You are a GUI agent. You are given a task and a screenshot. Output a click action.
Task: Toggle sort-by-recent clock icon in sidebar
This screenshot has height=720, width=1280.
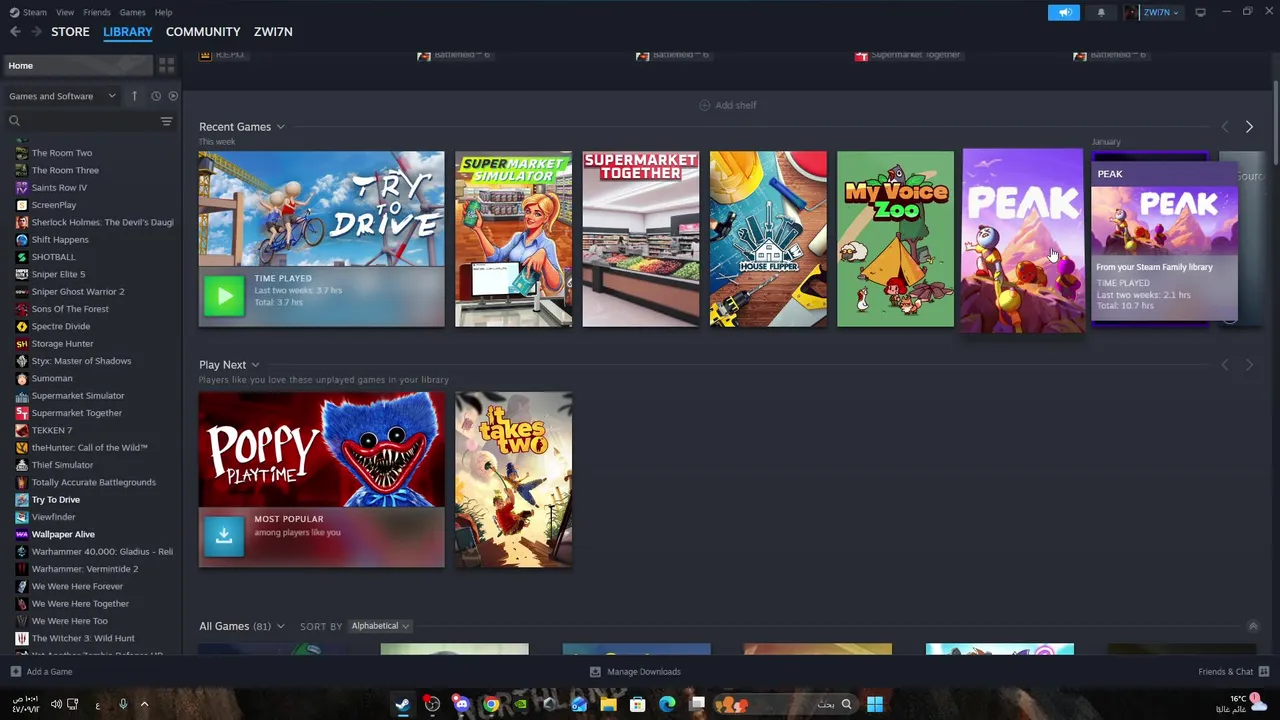point(156,96)
